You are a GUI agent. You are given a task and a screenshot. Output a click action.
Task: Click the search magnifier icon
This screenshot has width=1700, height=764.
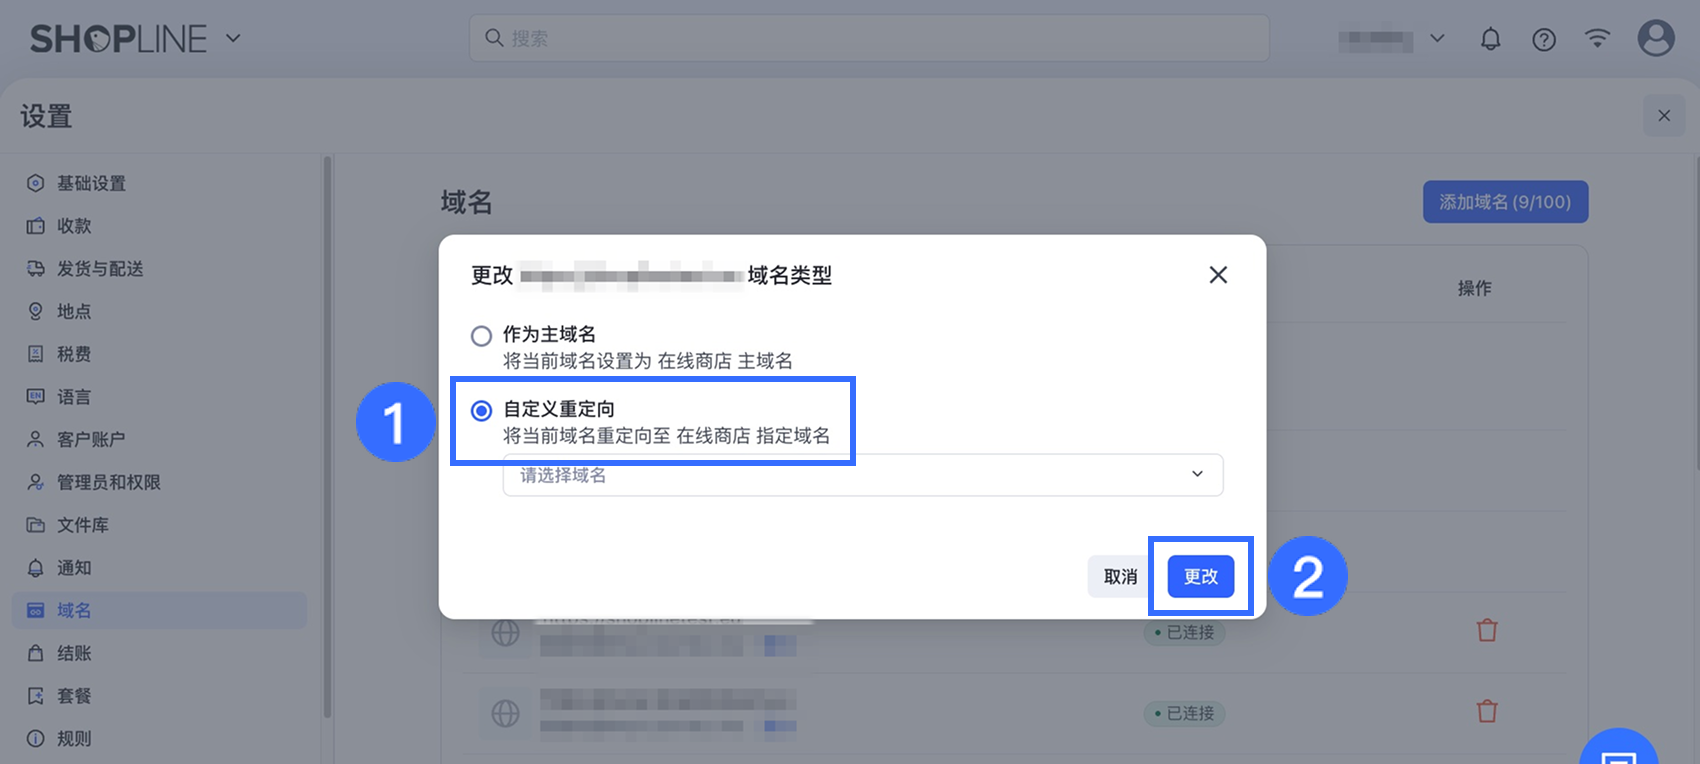(x=494, y=38)
